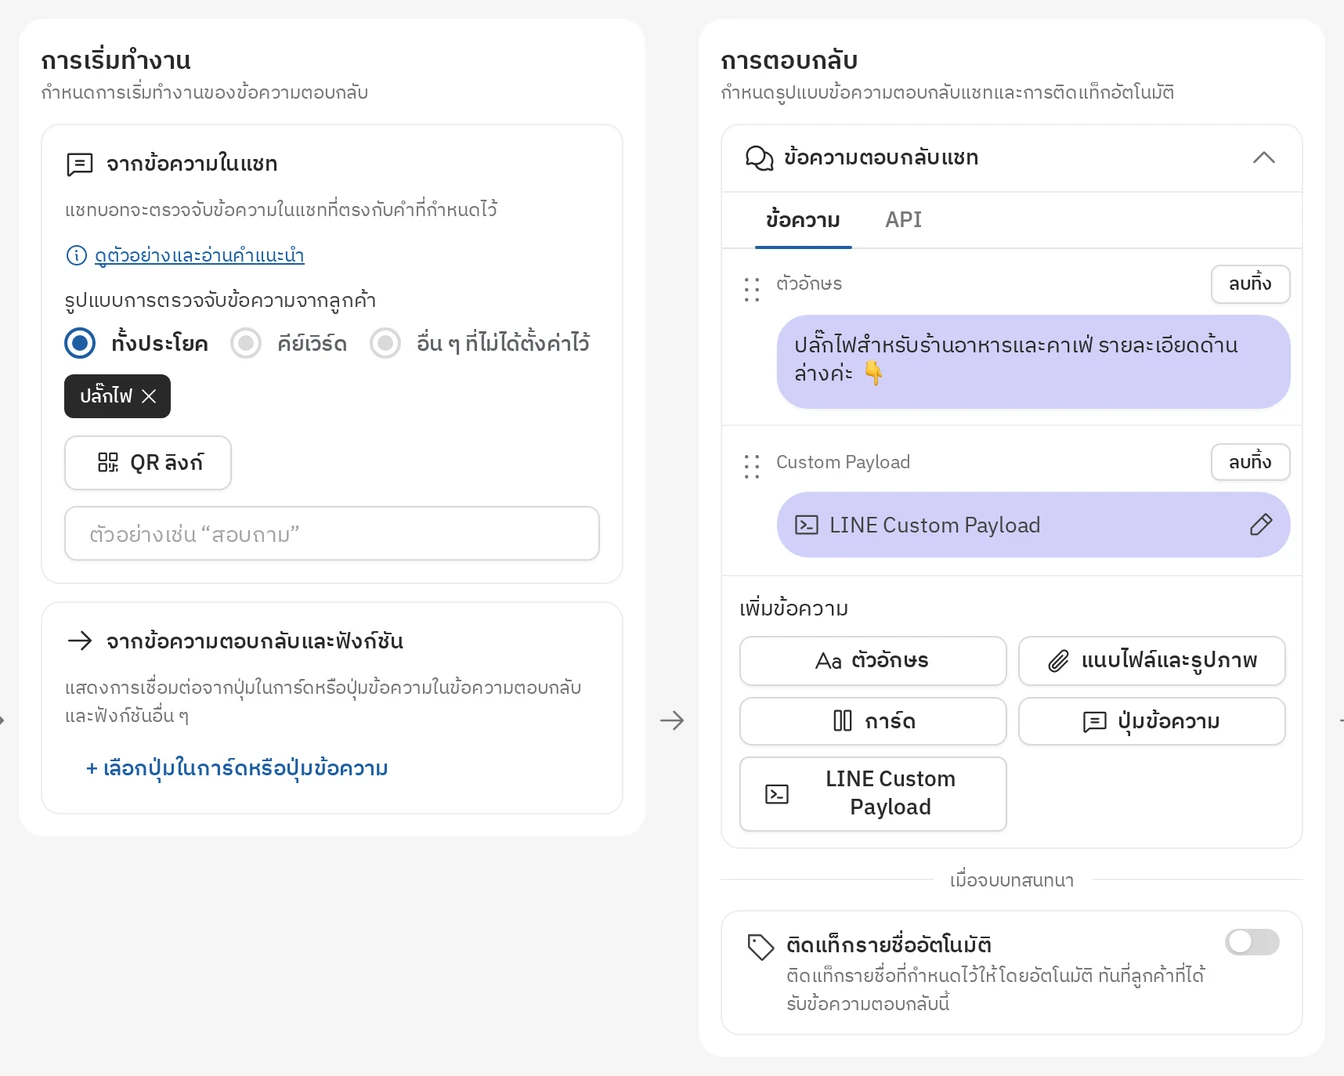
Task: Select the คีย์เวิร์ด radio option
Action: [x=246, y=343]
